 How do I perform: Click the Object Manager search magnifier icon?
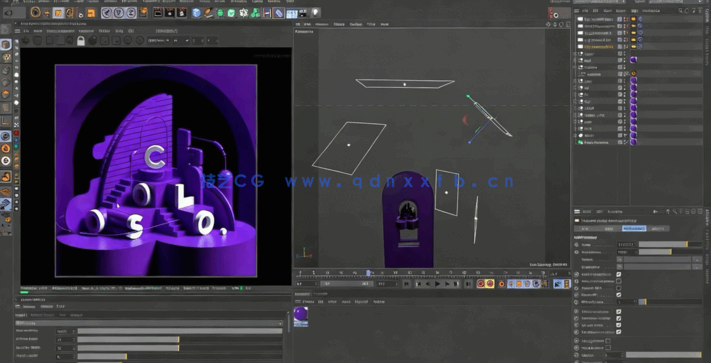pos(680,10)
